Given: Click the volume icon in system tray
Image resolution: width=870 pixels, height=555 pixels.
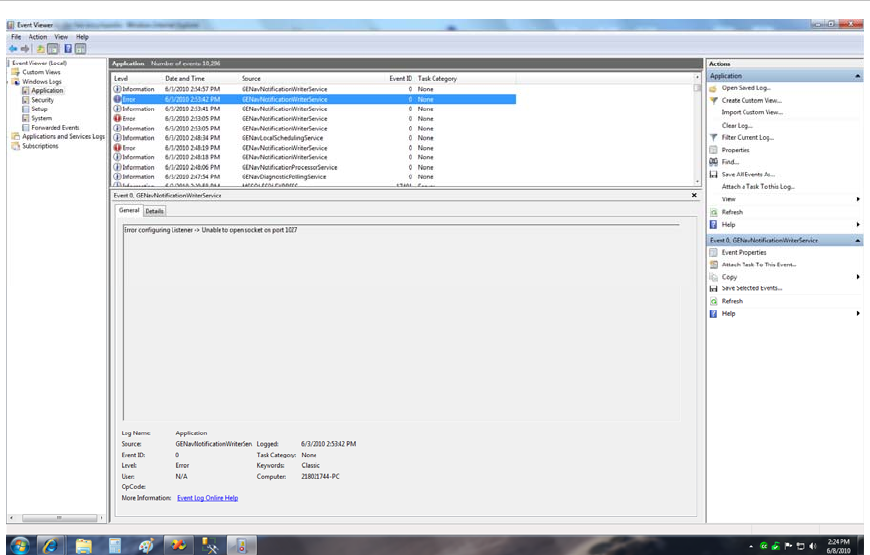Looking at the screenshot, I should coord(813,546).
